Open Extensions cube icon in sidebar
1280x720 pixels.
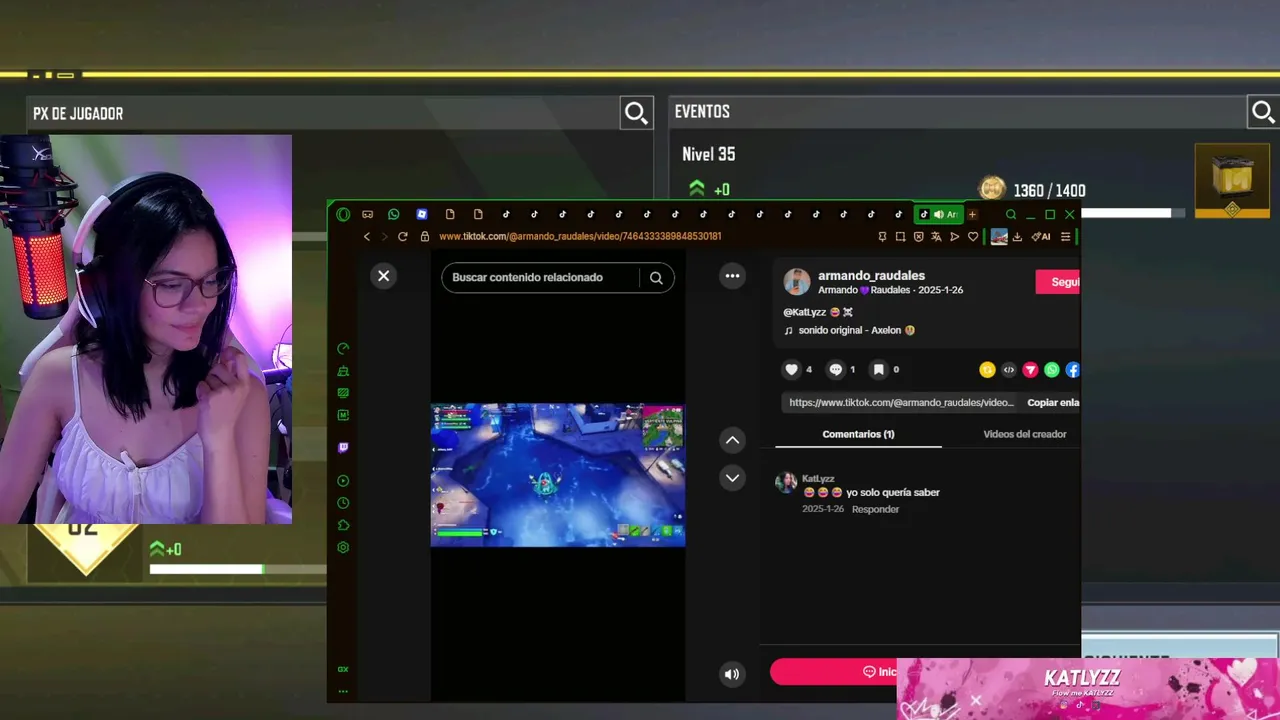(x=343, y=525)
